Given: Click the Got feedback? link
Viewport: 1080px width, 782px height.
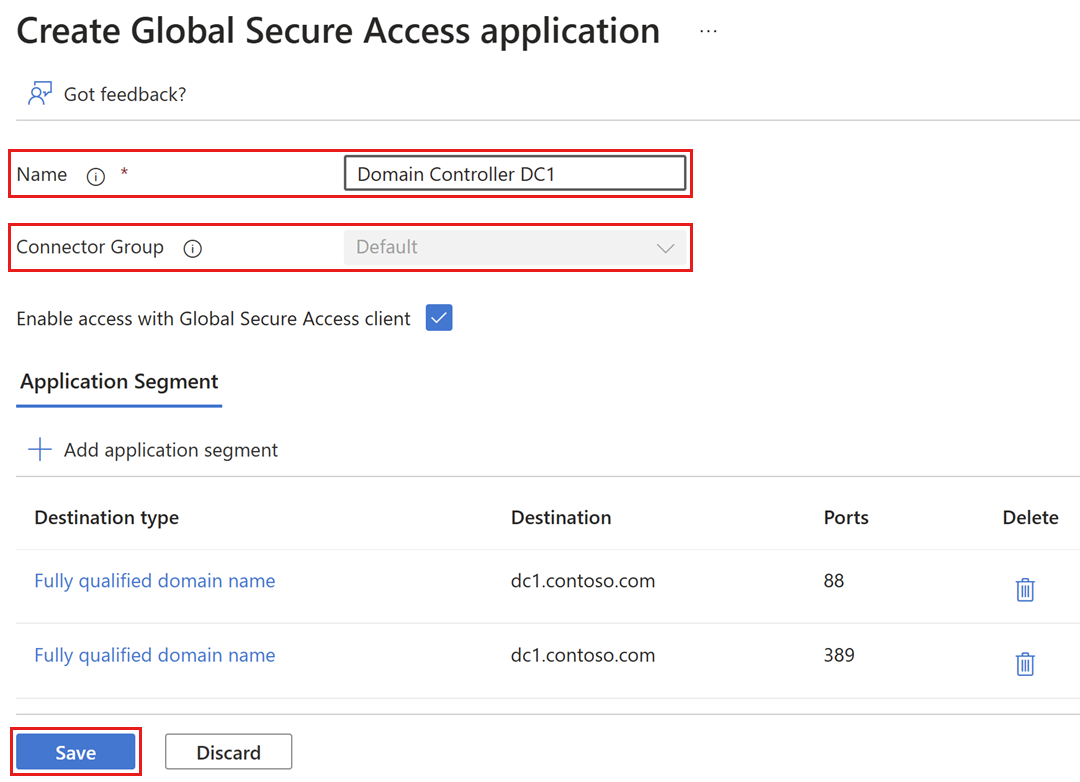Looking at the screenshot, I should tap(125, 94).
